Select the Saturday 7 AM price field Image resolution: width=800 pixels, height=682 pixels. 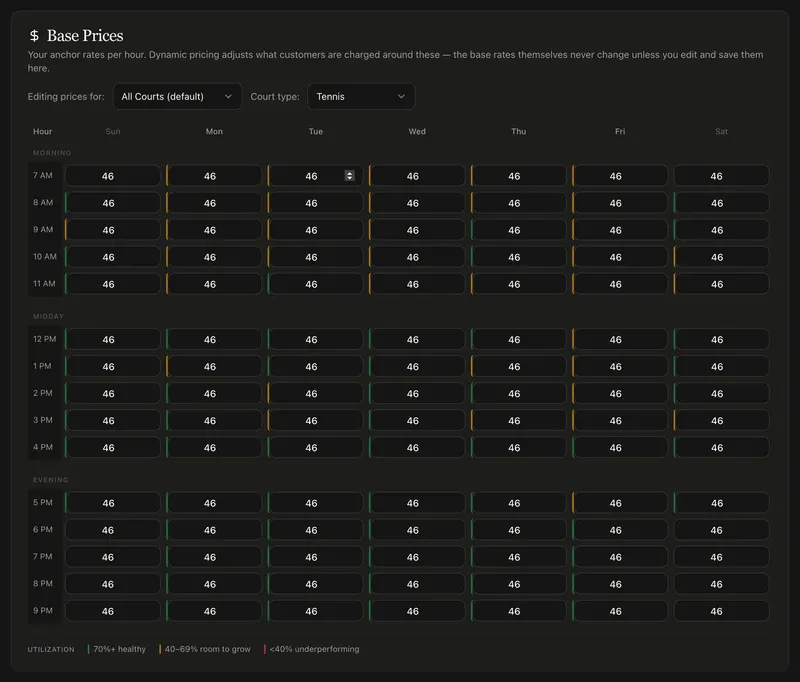click(x=721, y=176)
